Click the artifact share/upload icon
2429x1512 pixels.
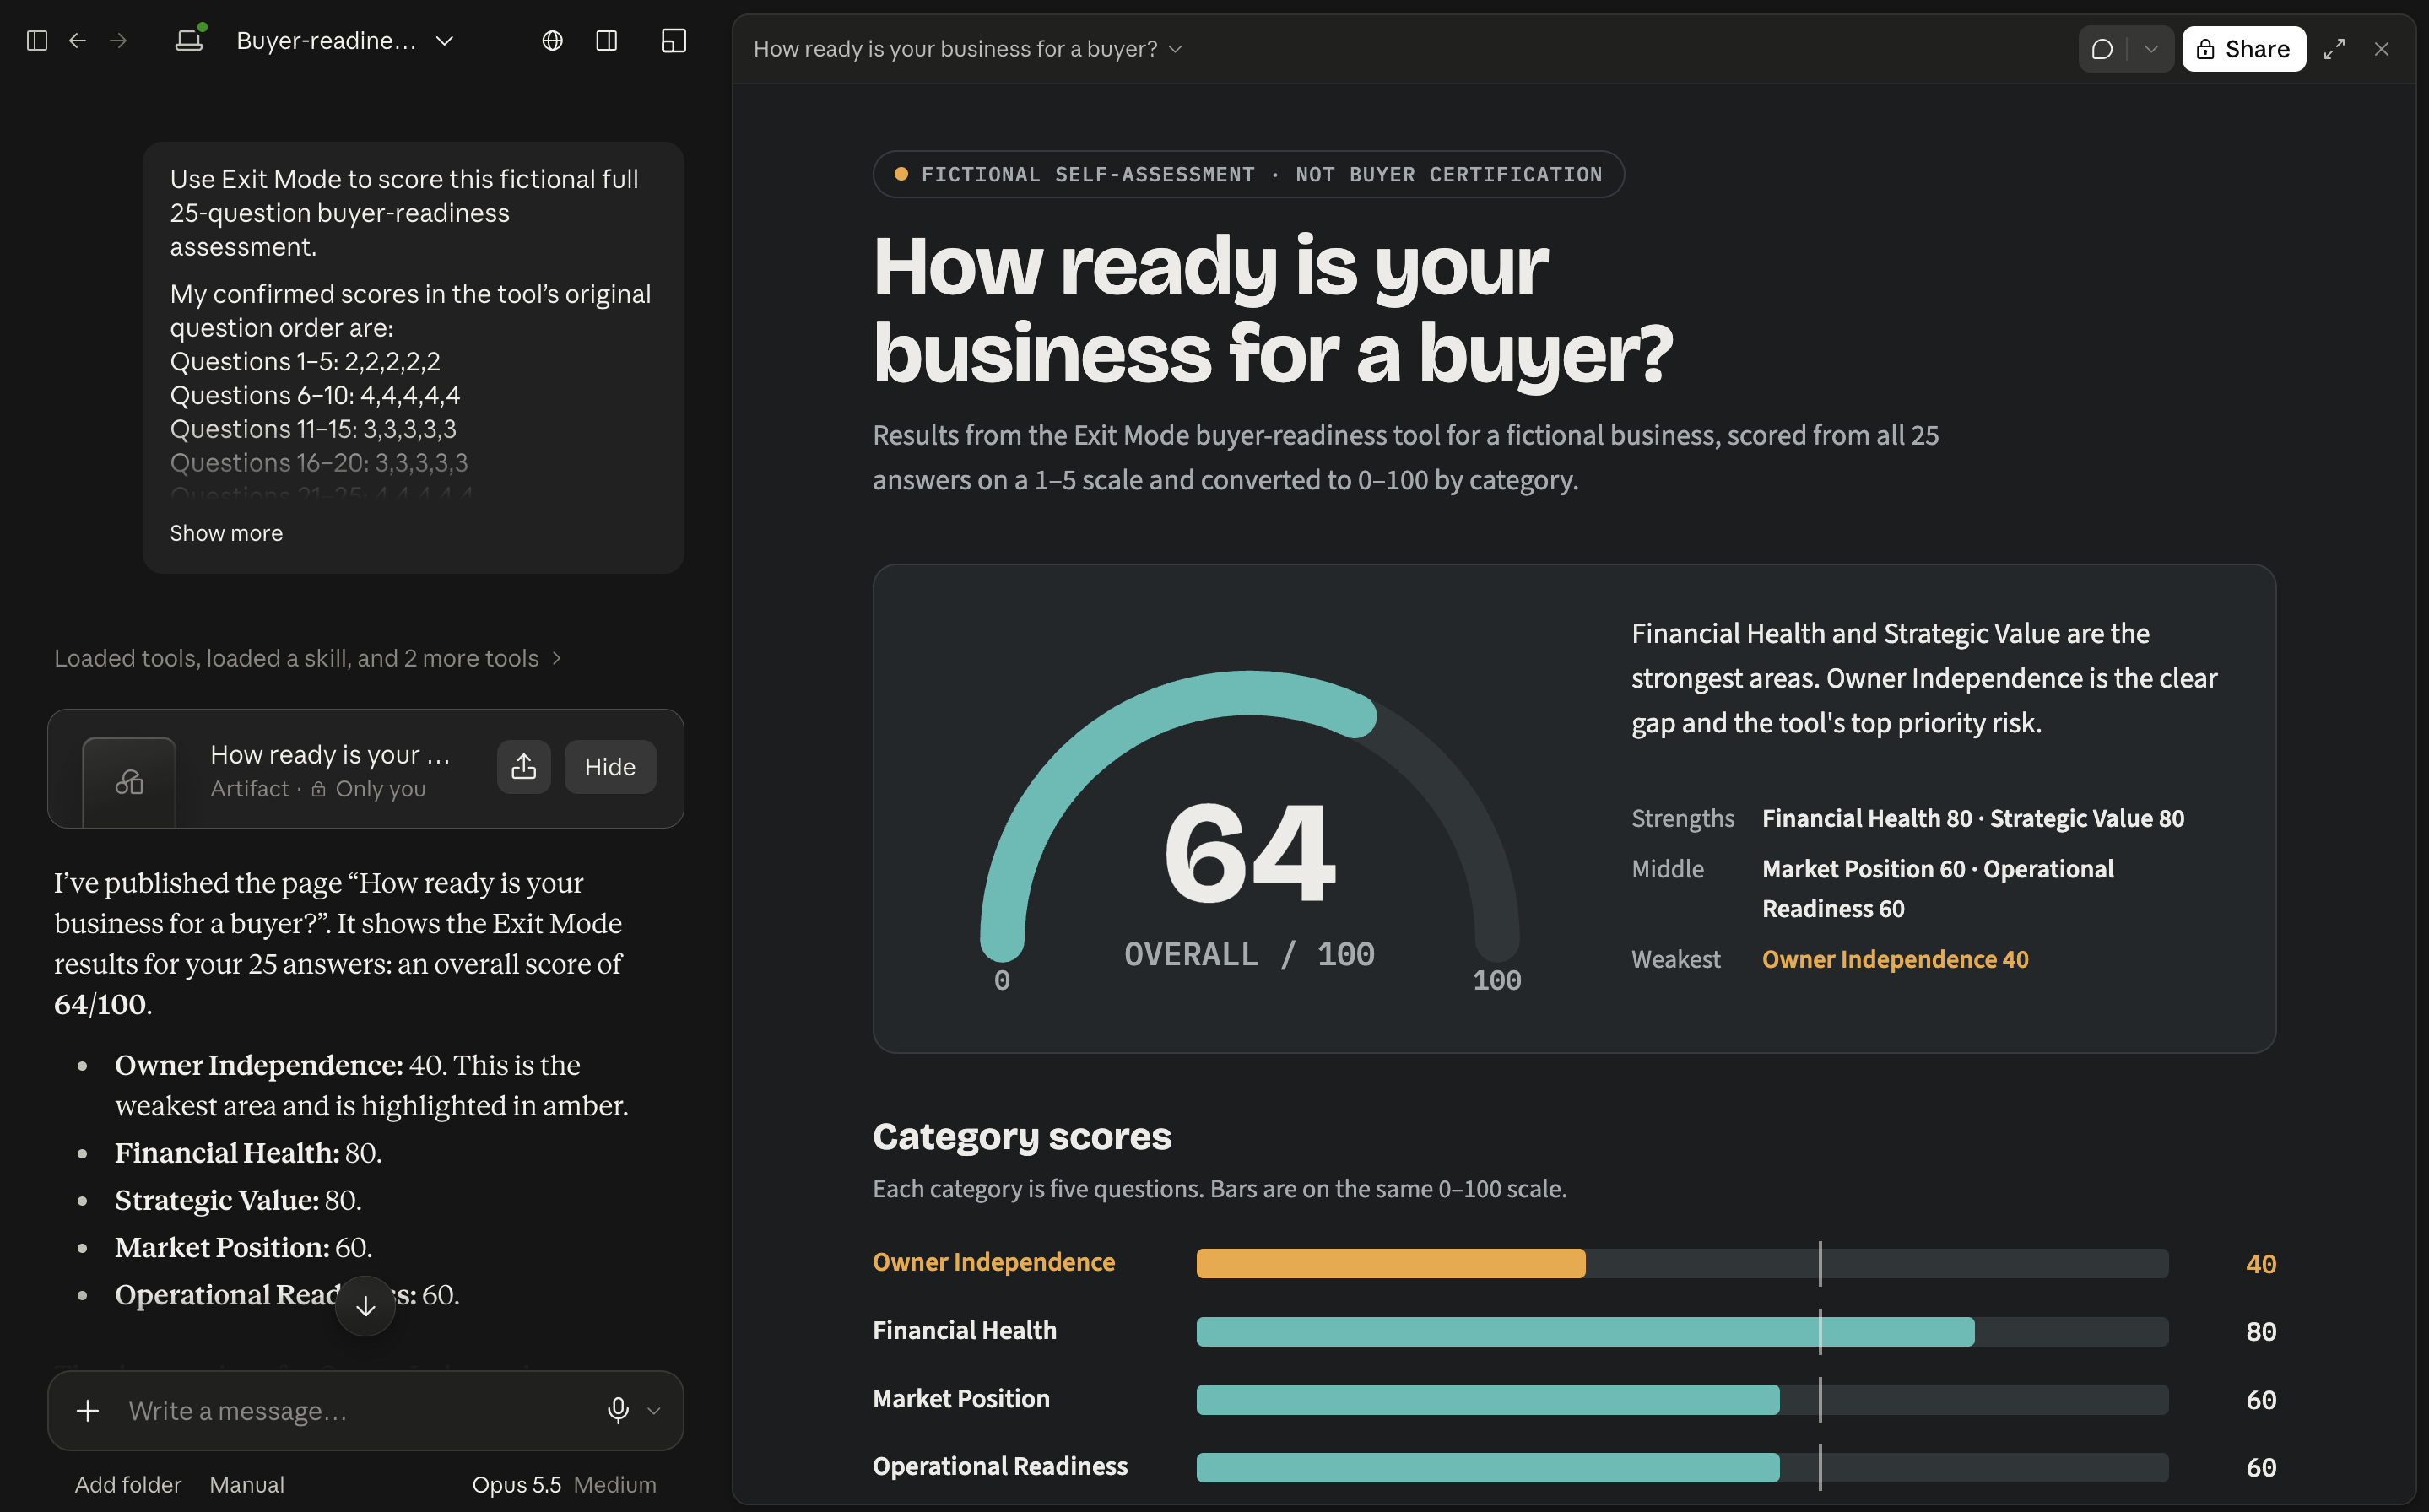tap(524, 767)
